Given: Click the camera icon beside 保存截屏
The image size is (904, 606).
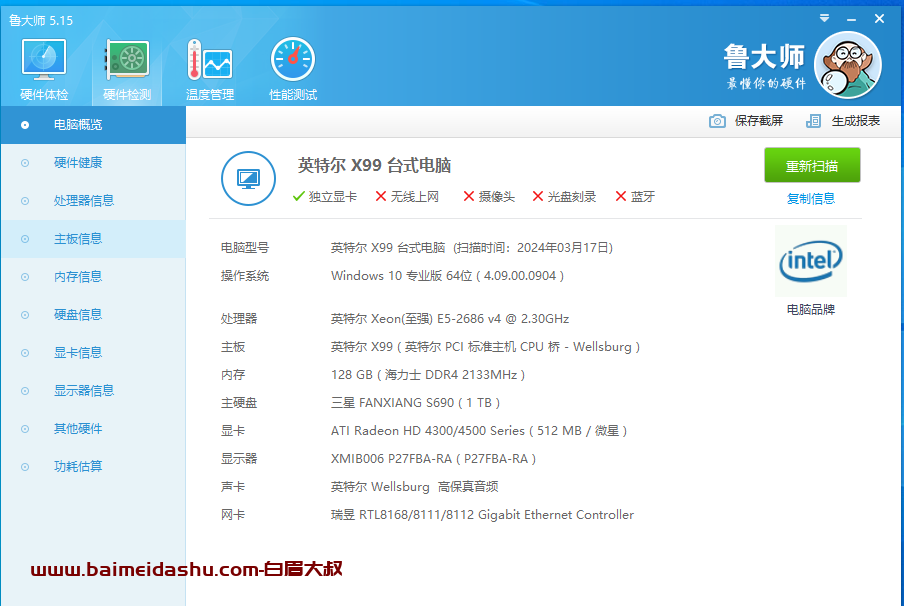Looking at the screenshot, I should coord(717,121).
